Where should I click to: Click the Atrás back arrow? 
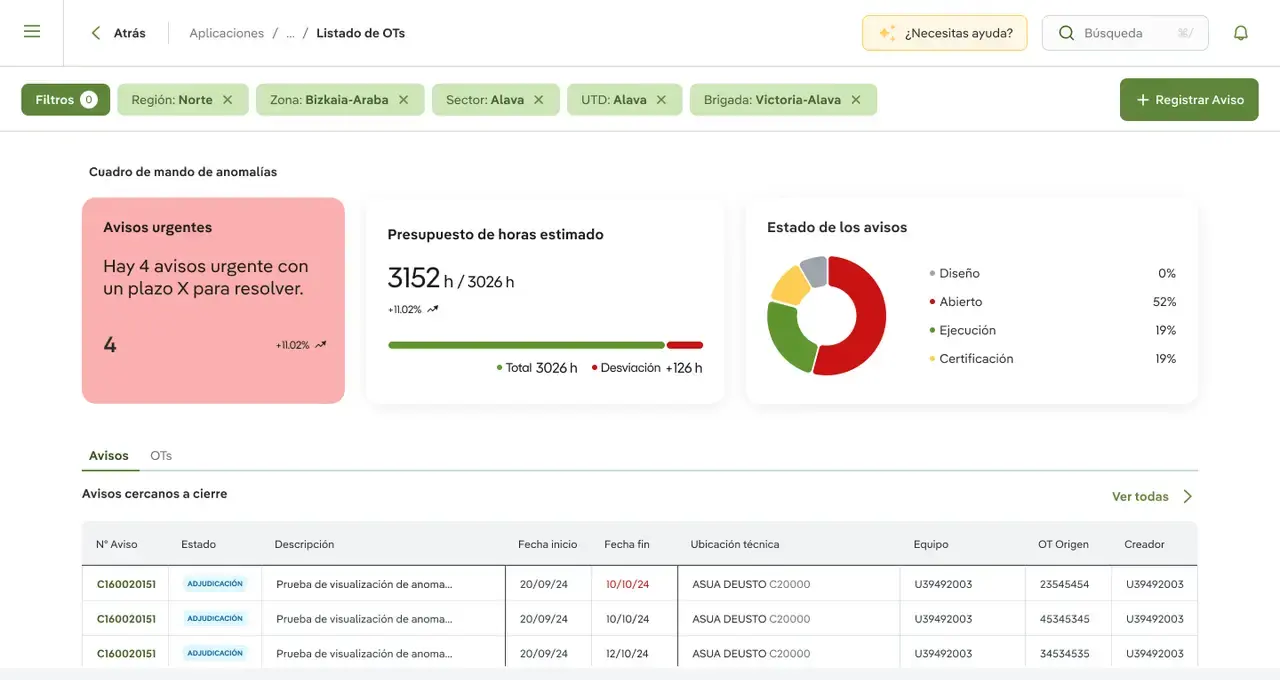tap(96, 33)
